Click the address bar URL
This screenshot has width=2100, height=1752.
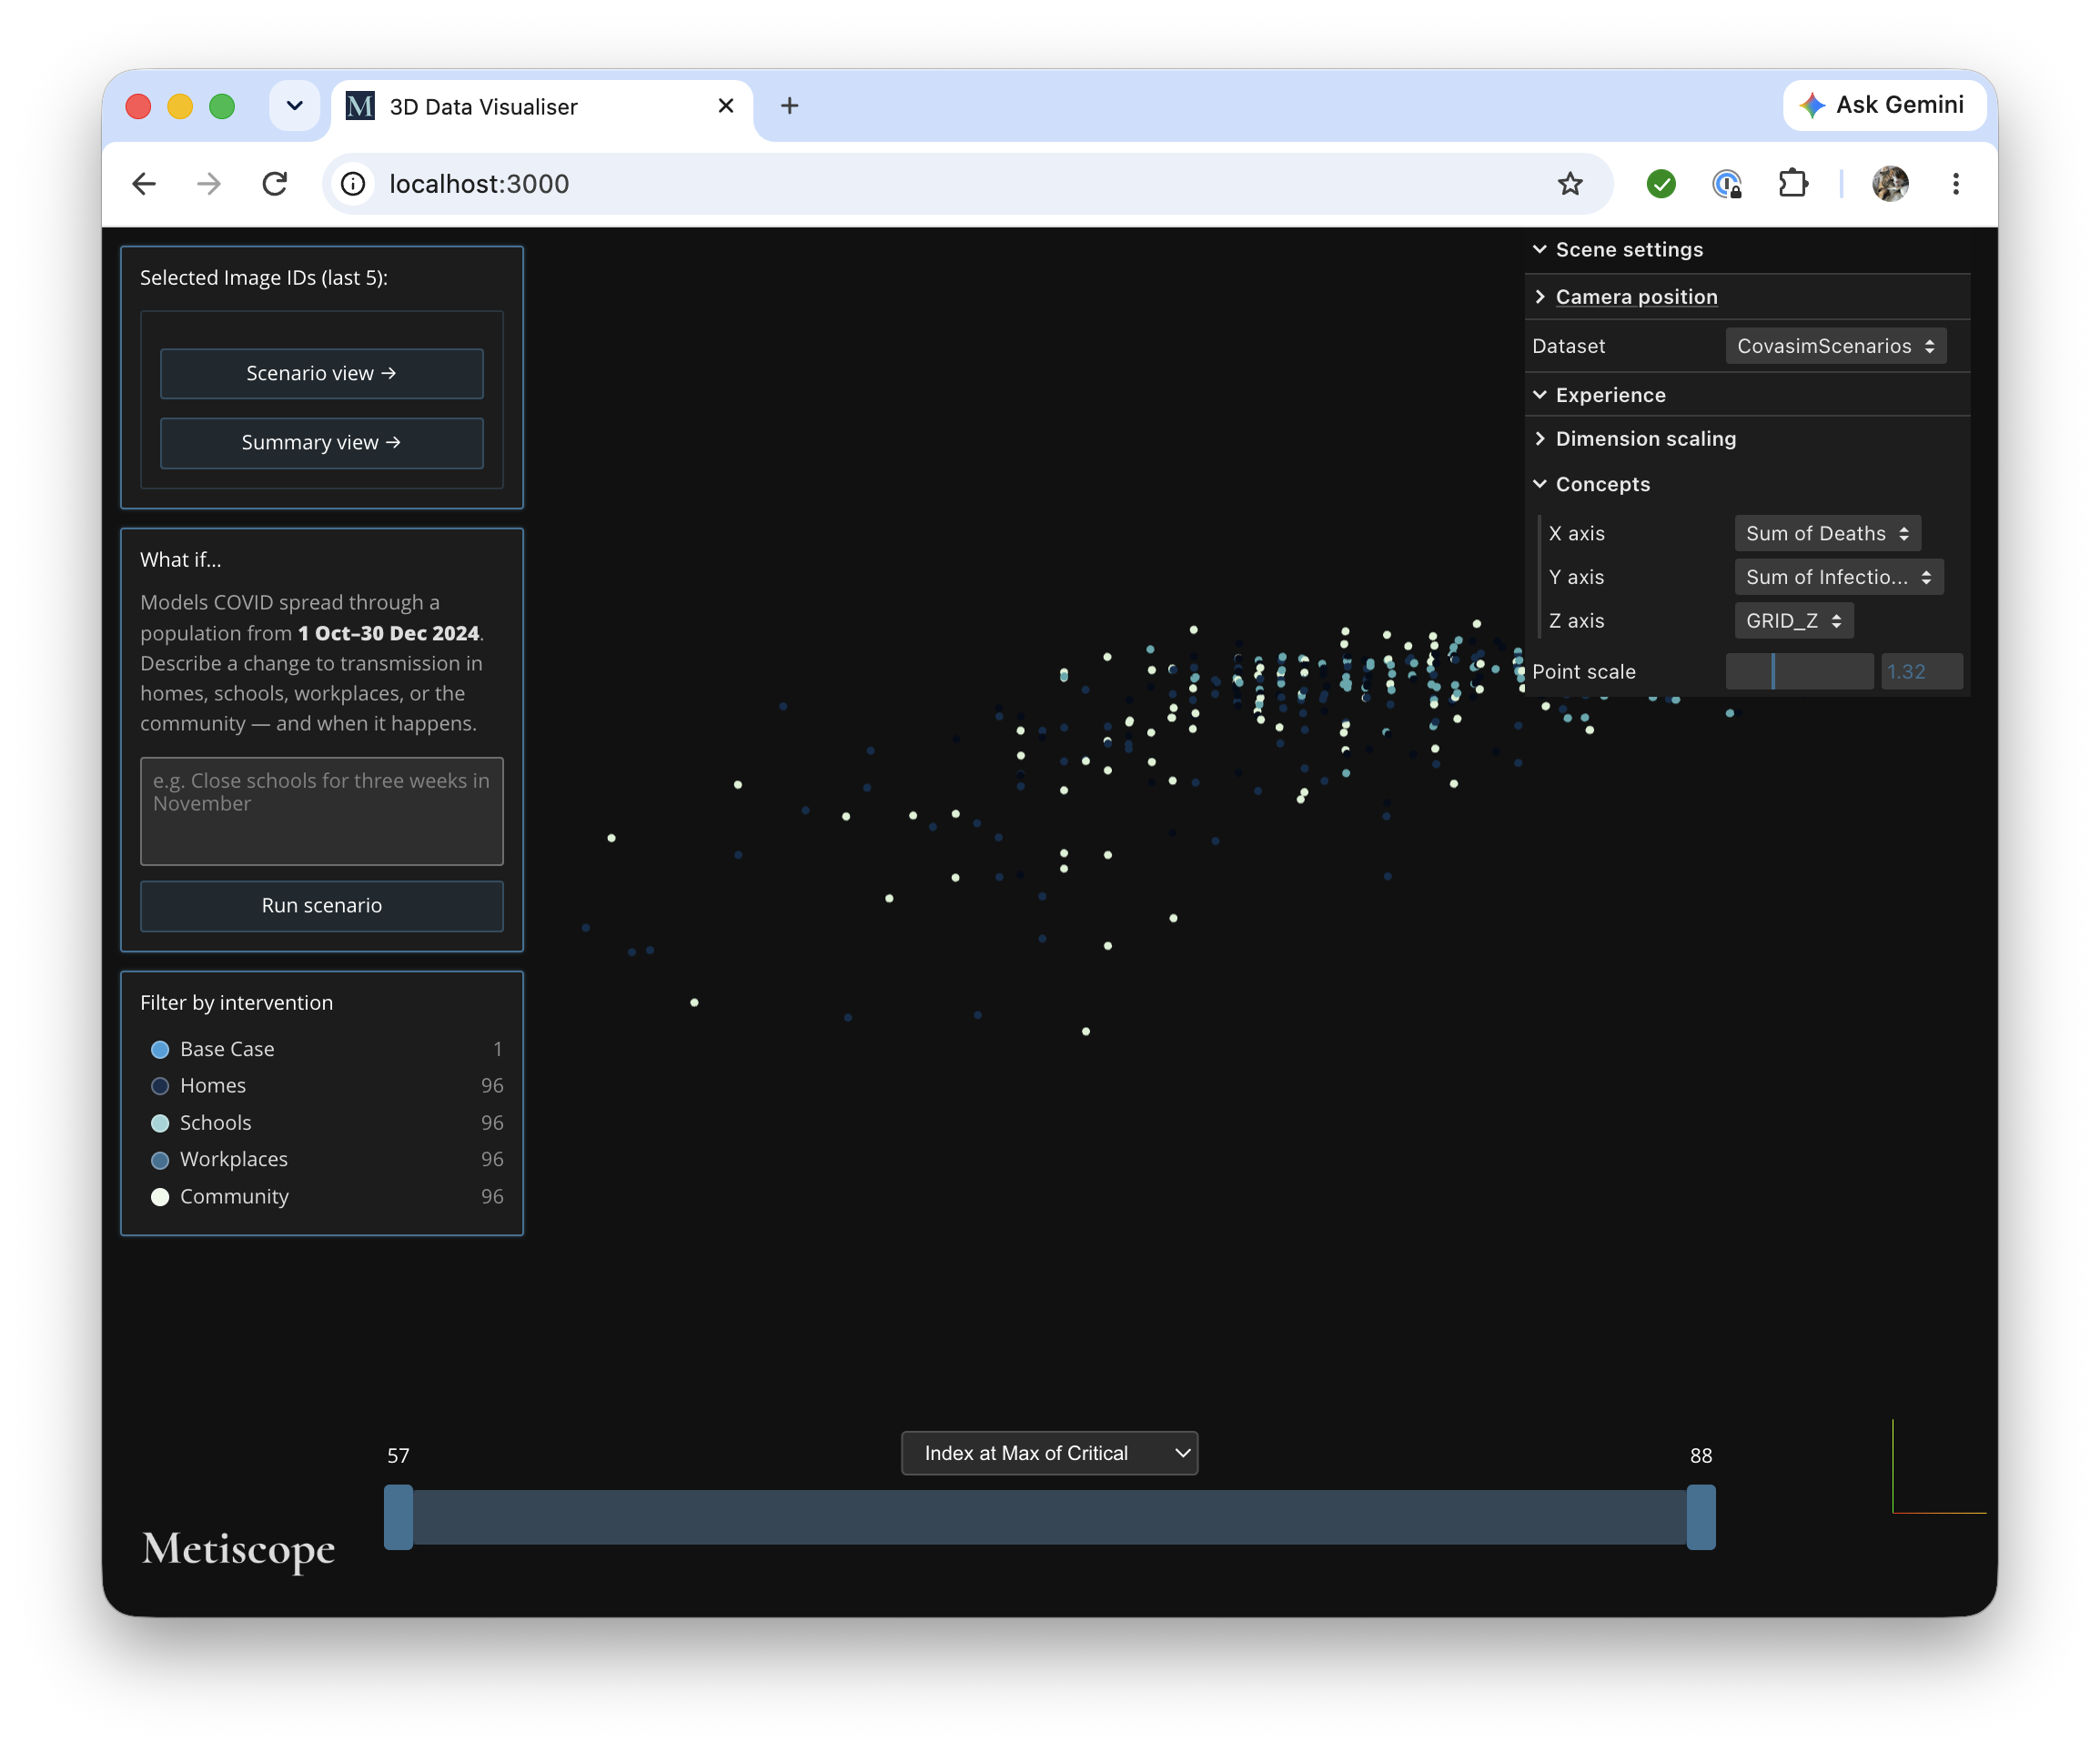[479, 184]
